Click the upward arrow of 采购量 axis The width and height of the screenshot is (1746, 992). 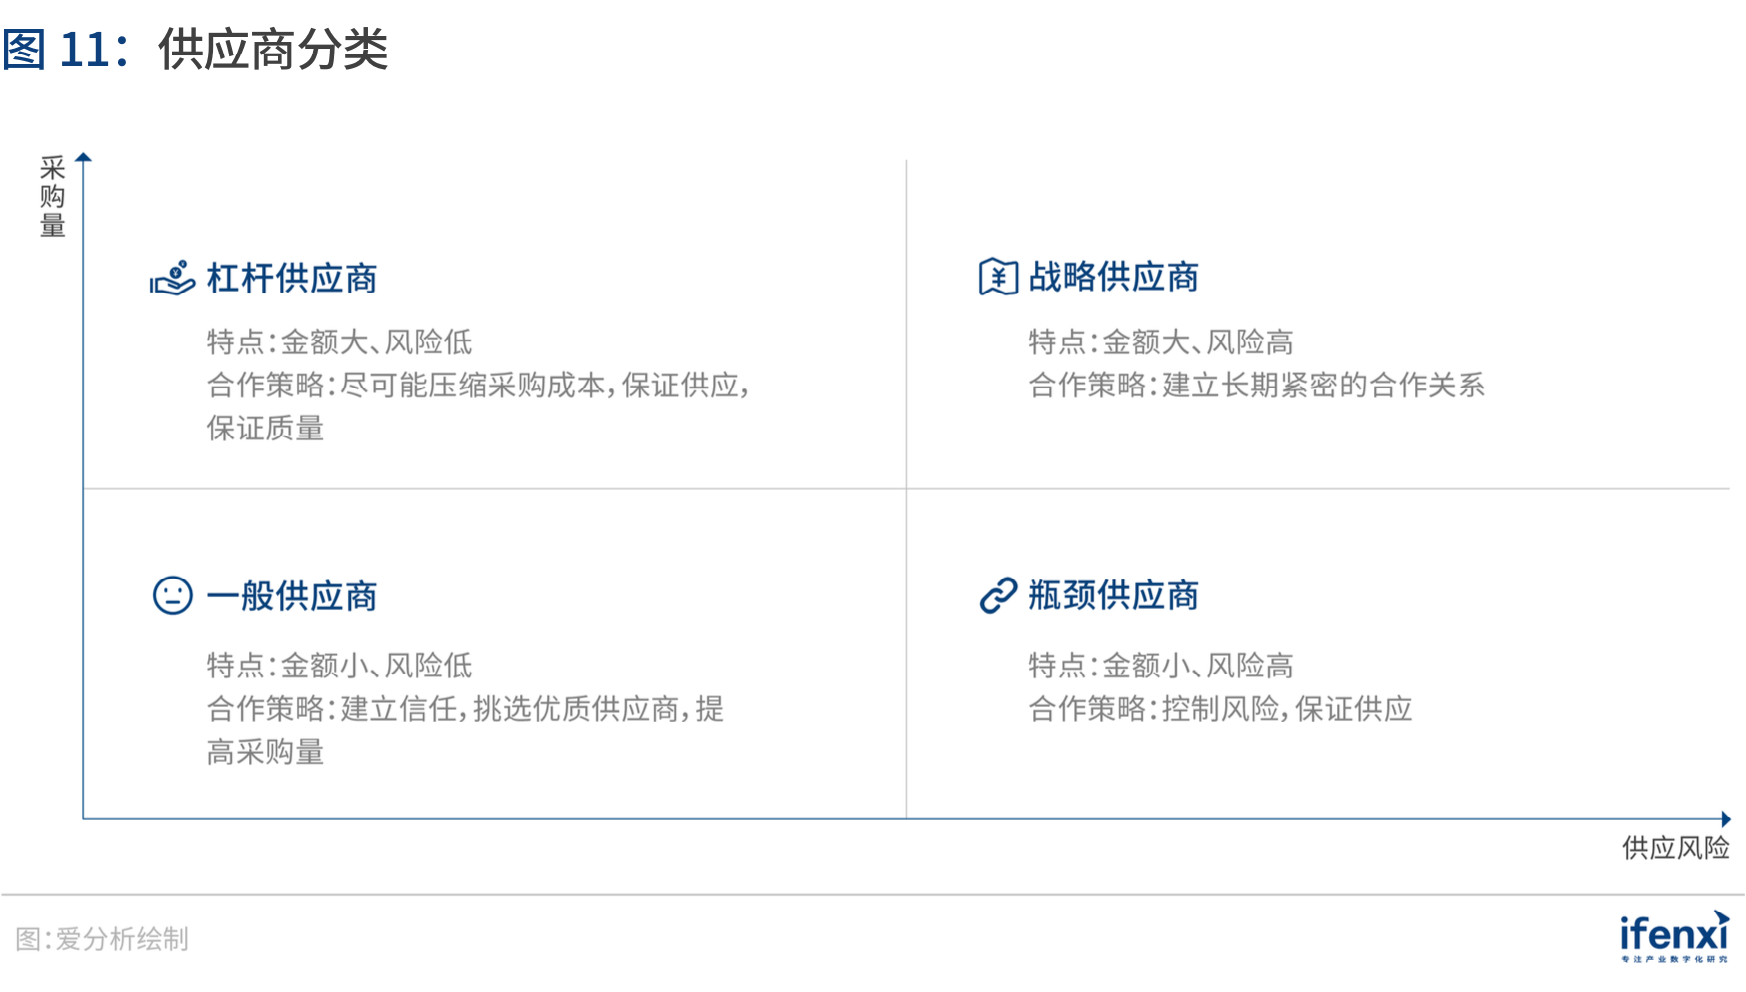84,157
